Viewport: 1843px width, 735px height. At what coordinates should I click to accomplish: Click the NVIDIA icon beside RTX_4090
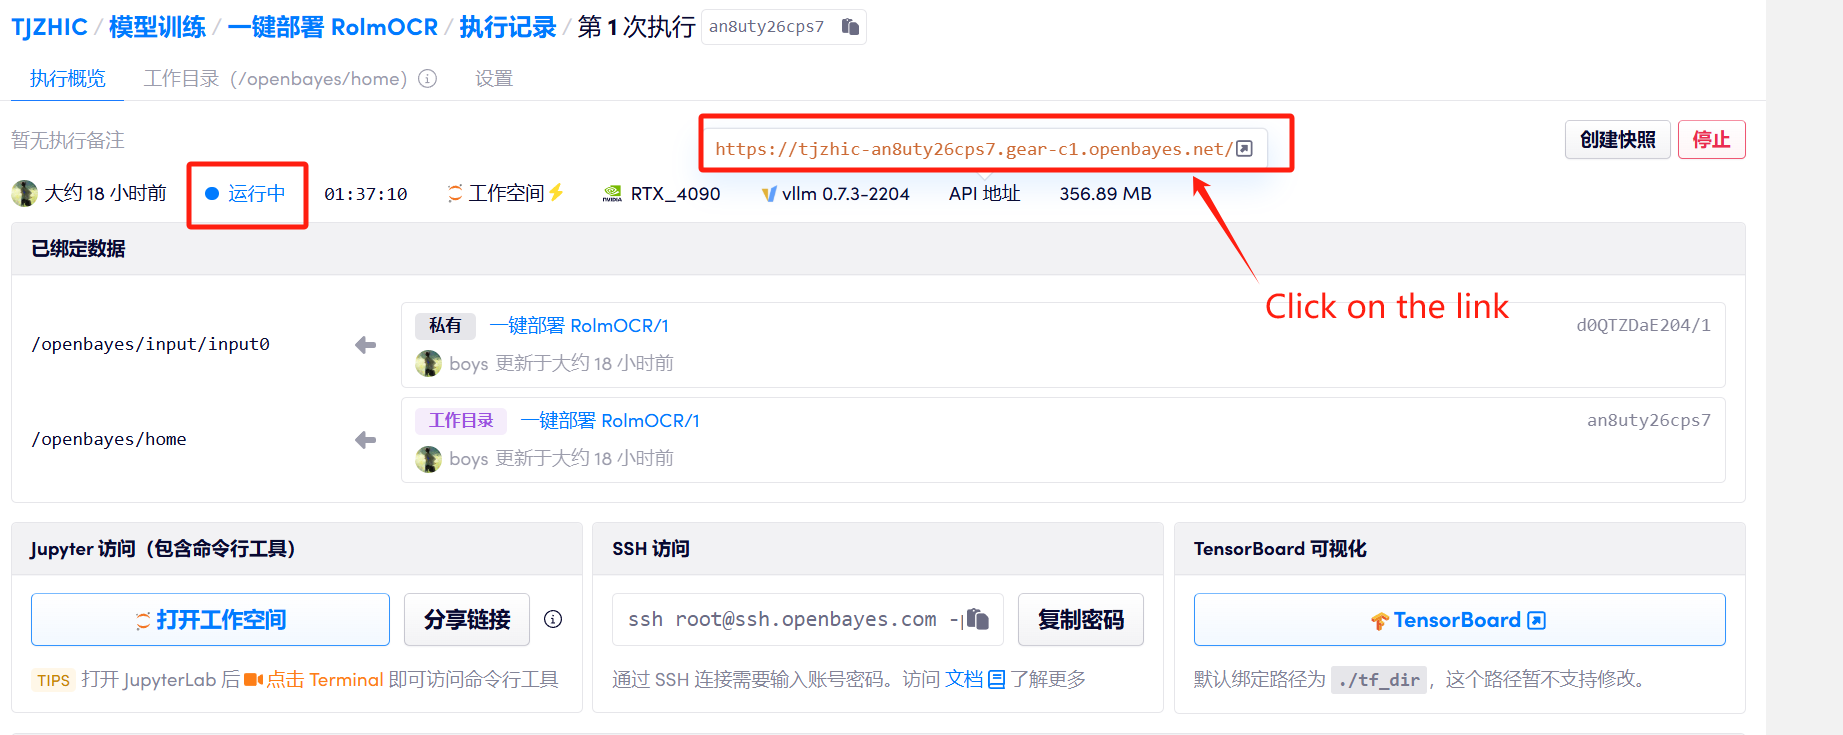point(612,194)
